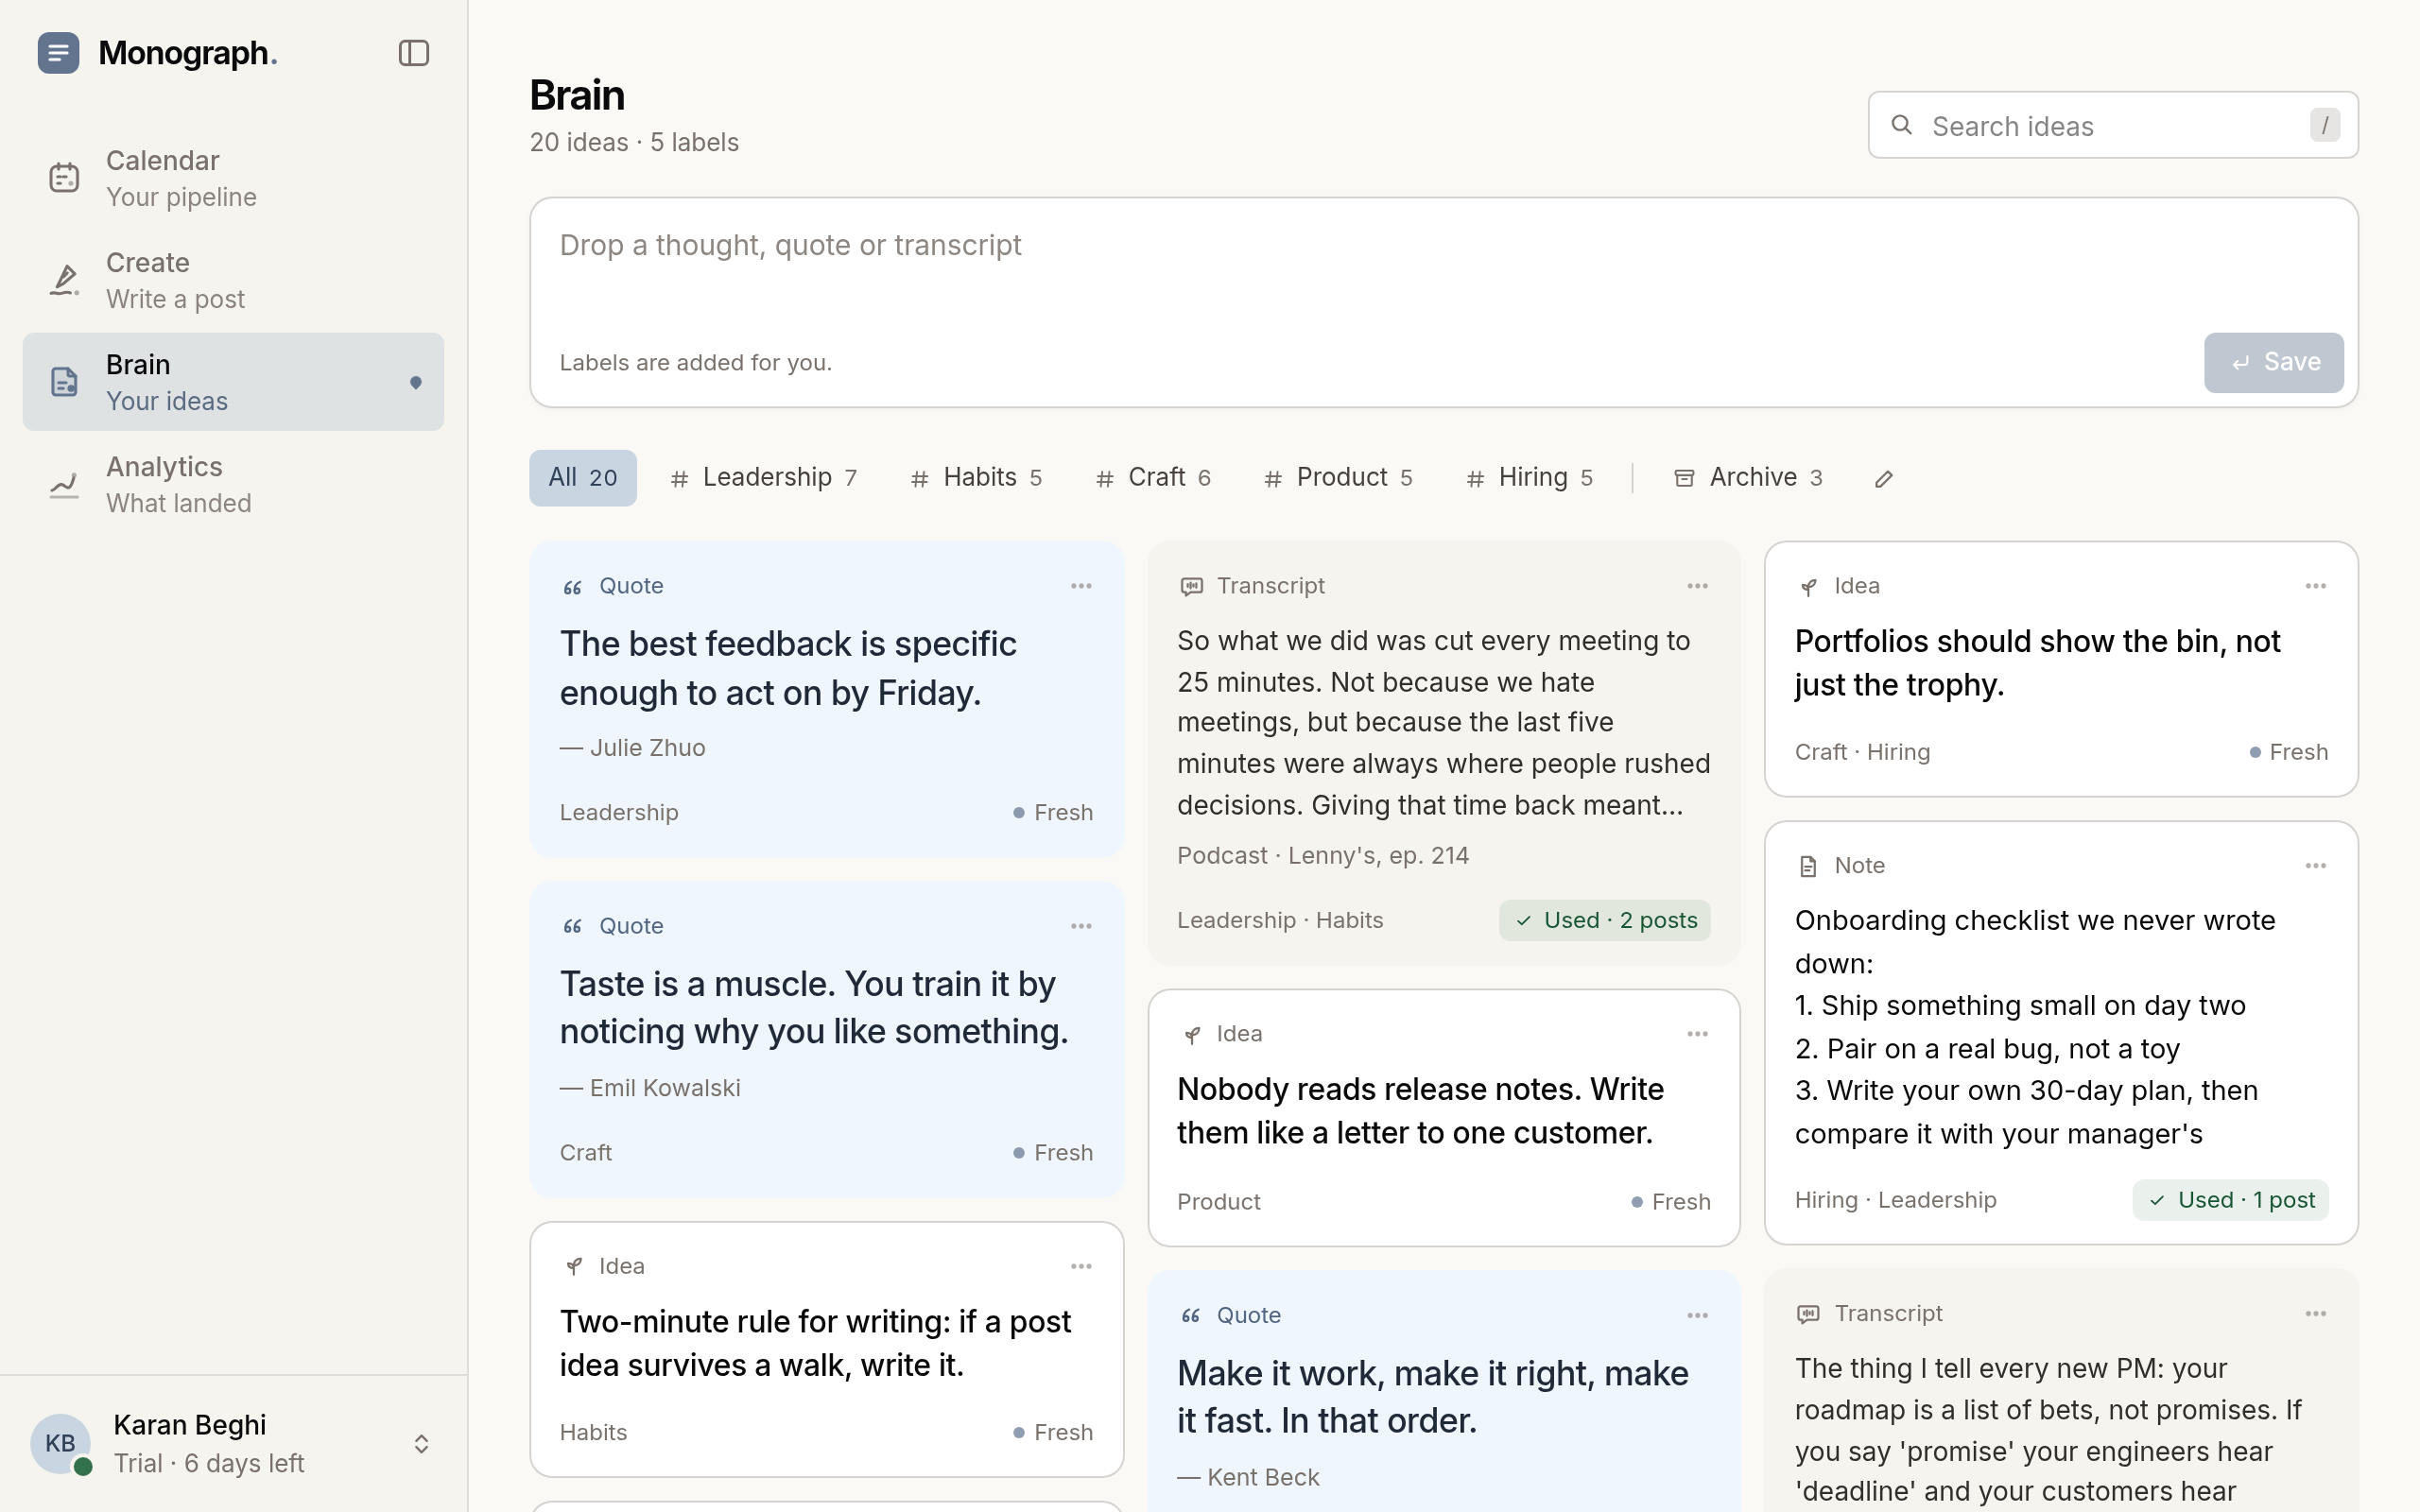Viewport: 2420px width, 1512px height.
Task: Click the Save button
Action: pos(2273,362)
